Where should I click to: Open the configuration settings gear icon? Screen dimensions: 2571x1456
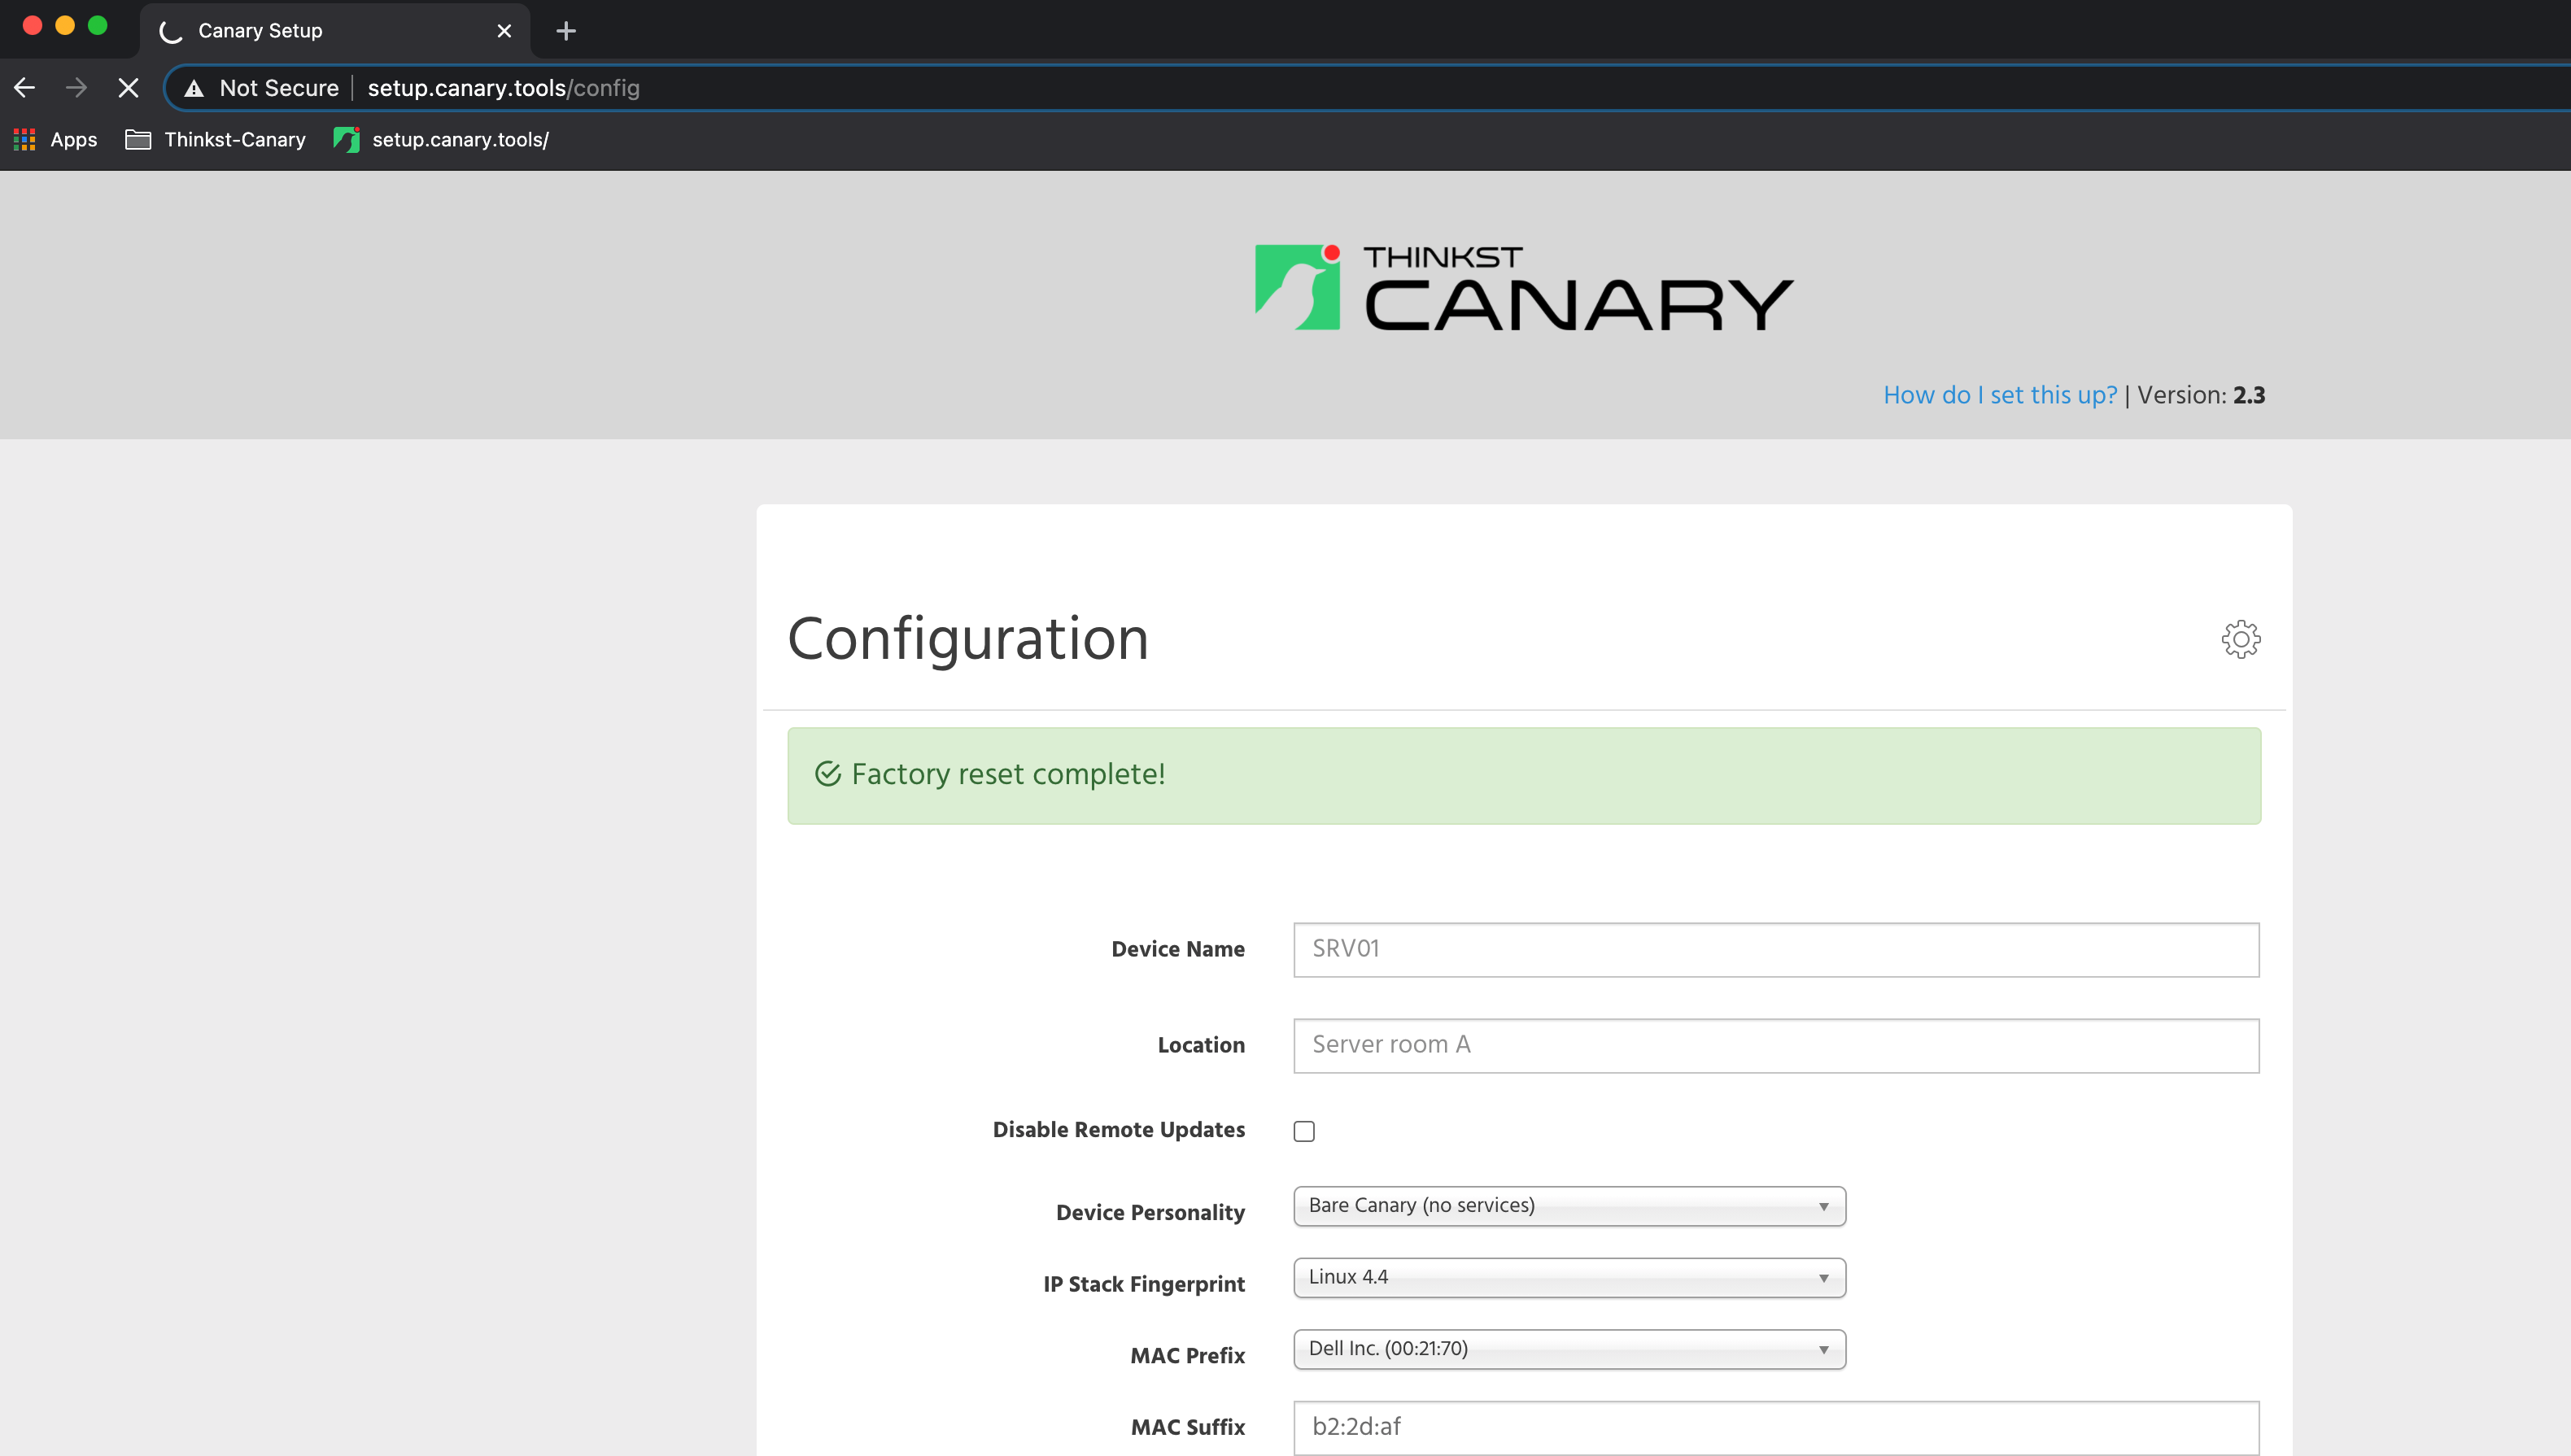(x=2240, y=639)
